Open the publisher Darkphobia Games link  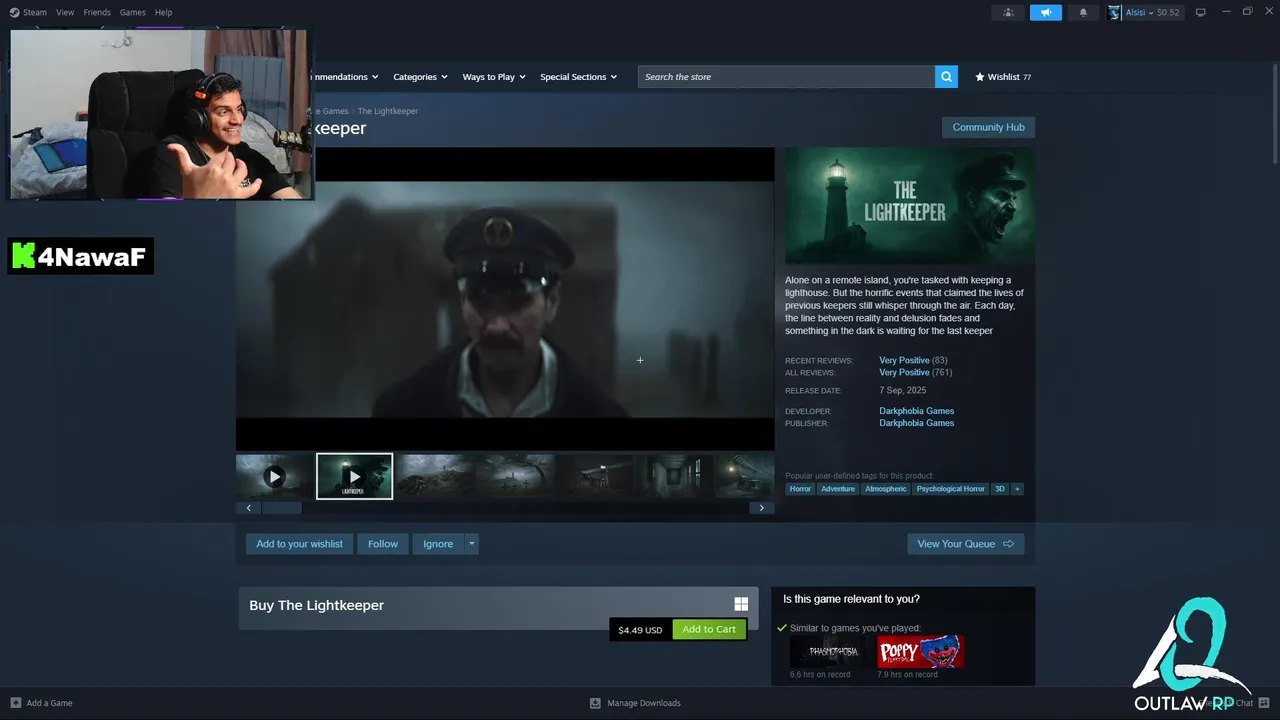point(916,423)
